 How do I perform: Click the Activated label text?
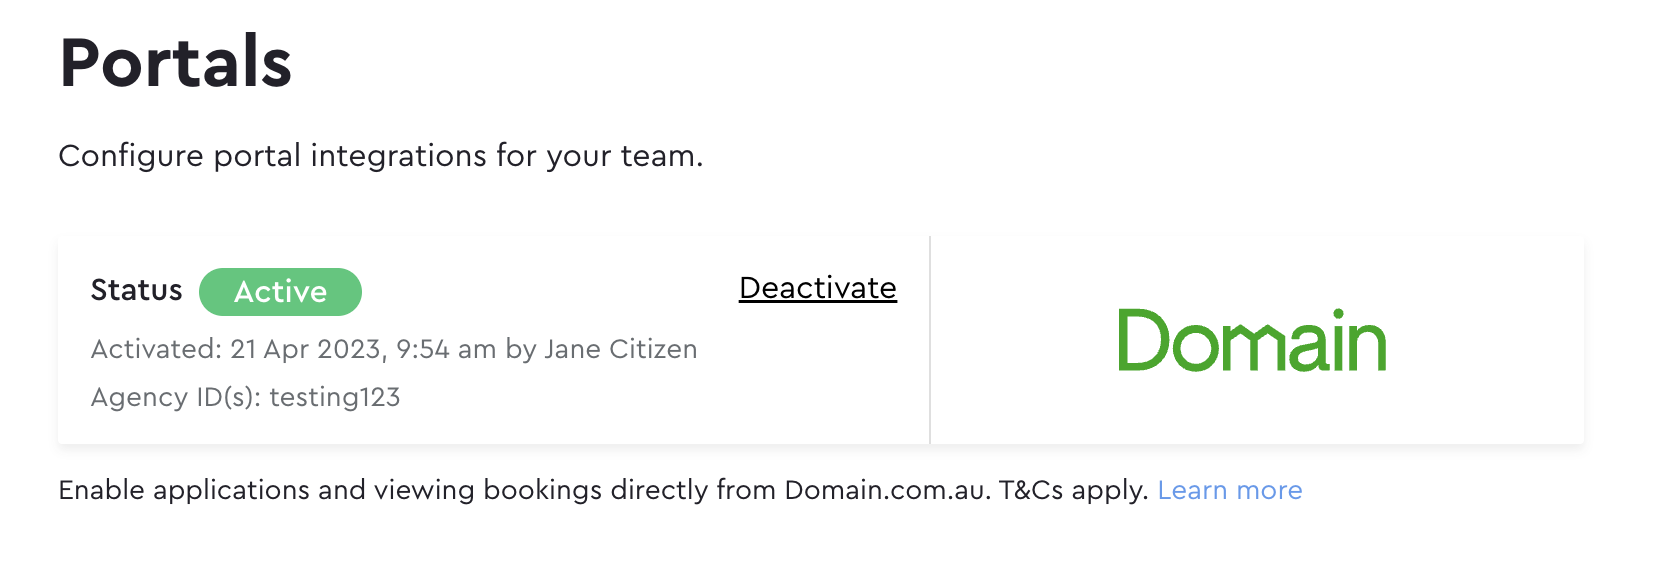click(x=156, y=349)
